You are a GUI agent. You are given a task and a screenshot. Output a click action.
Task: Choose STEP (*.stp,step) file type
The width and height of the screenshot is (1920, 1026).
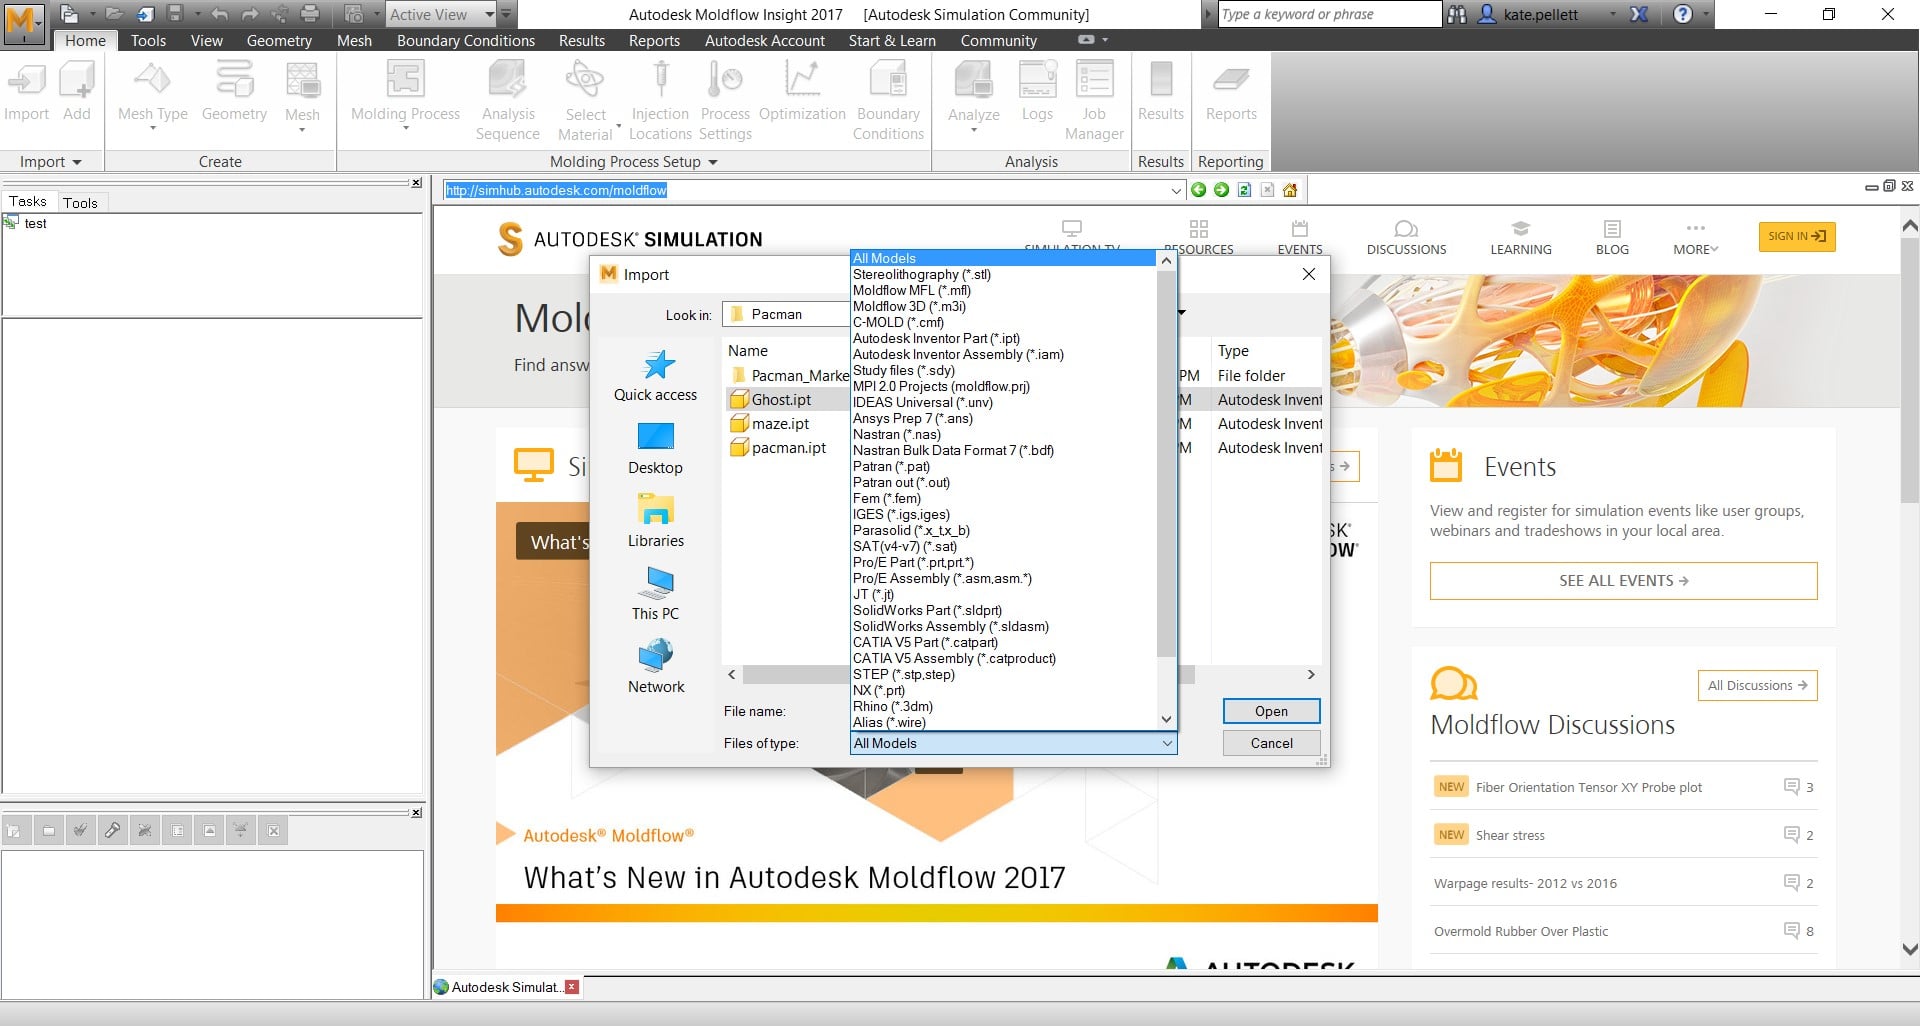pyautogui.click(x=903, y=675)
